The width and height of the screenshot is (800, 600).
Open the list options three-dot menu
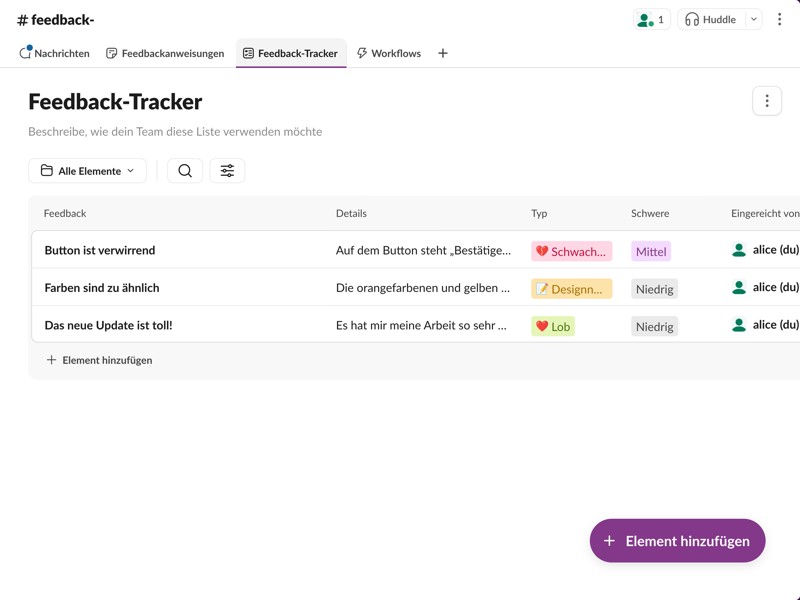tap(767, 101)
